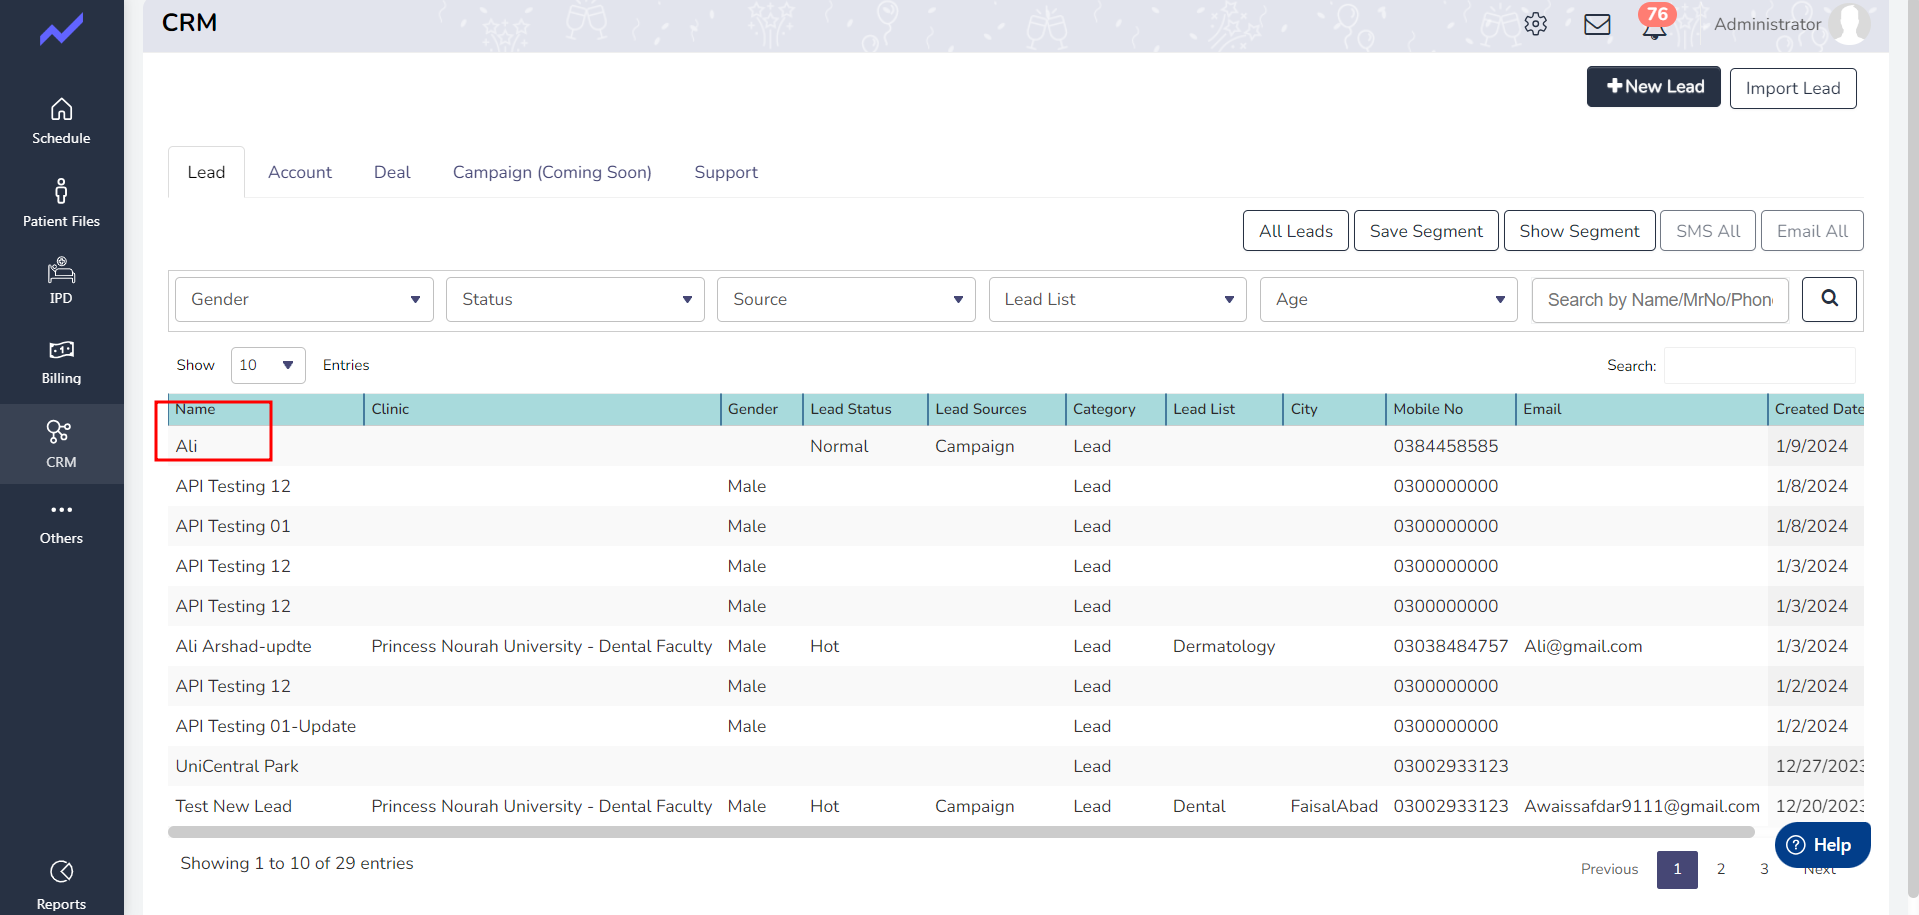Screen dimensions: 1919x915
Task: Switch to the Lead tab
Action: click(x=206, y=172)
